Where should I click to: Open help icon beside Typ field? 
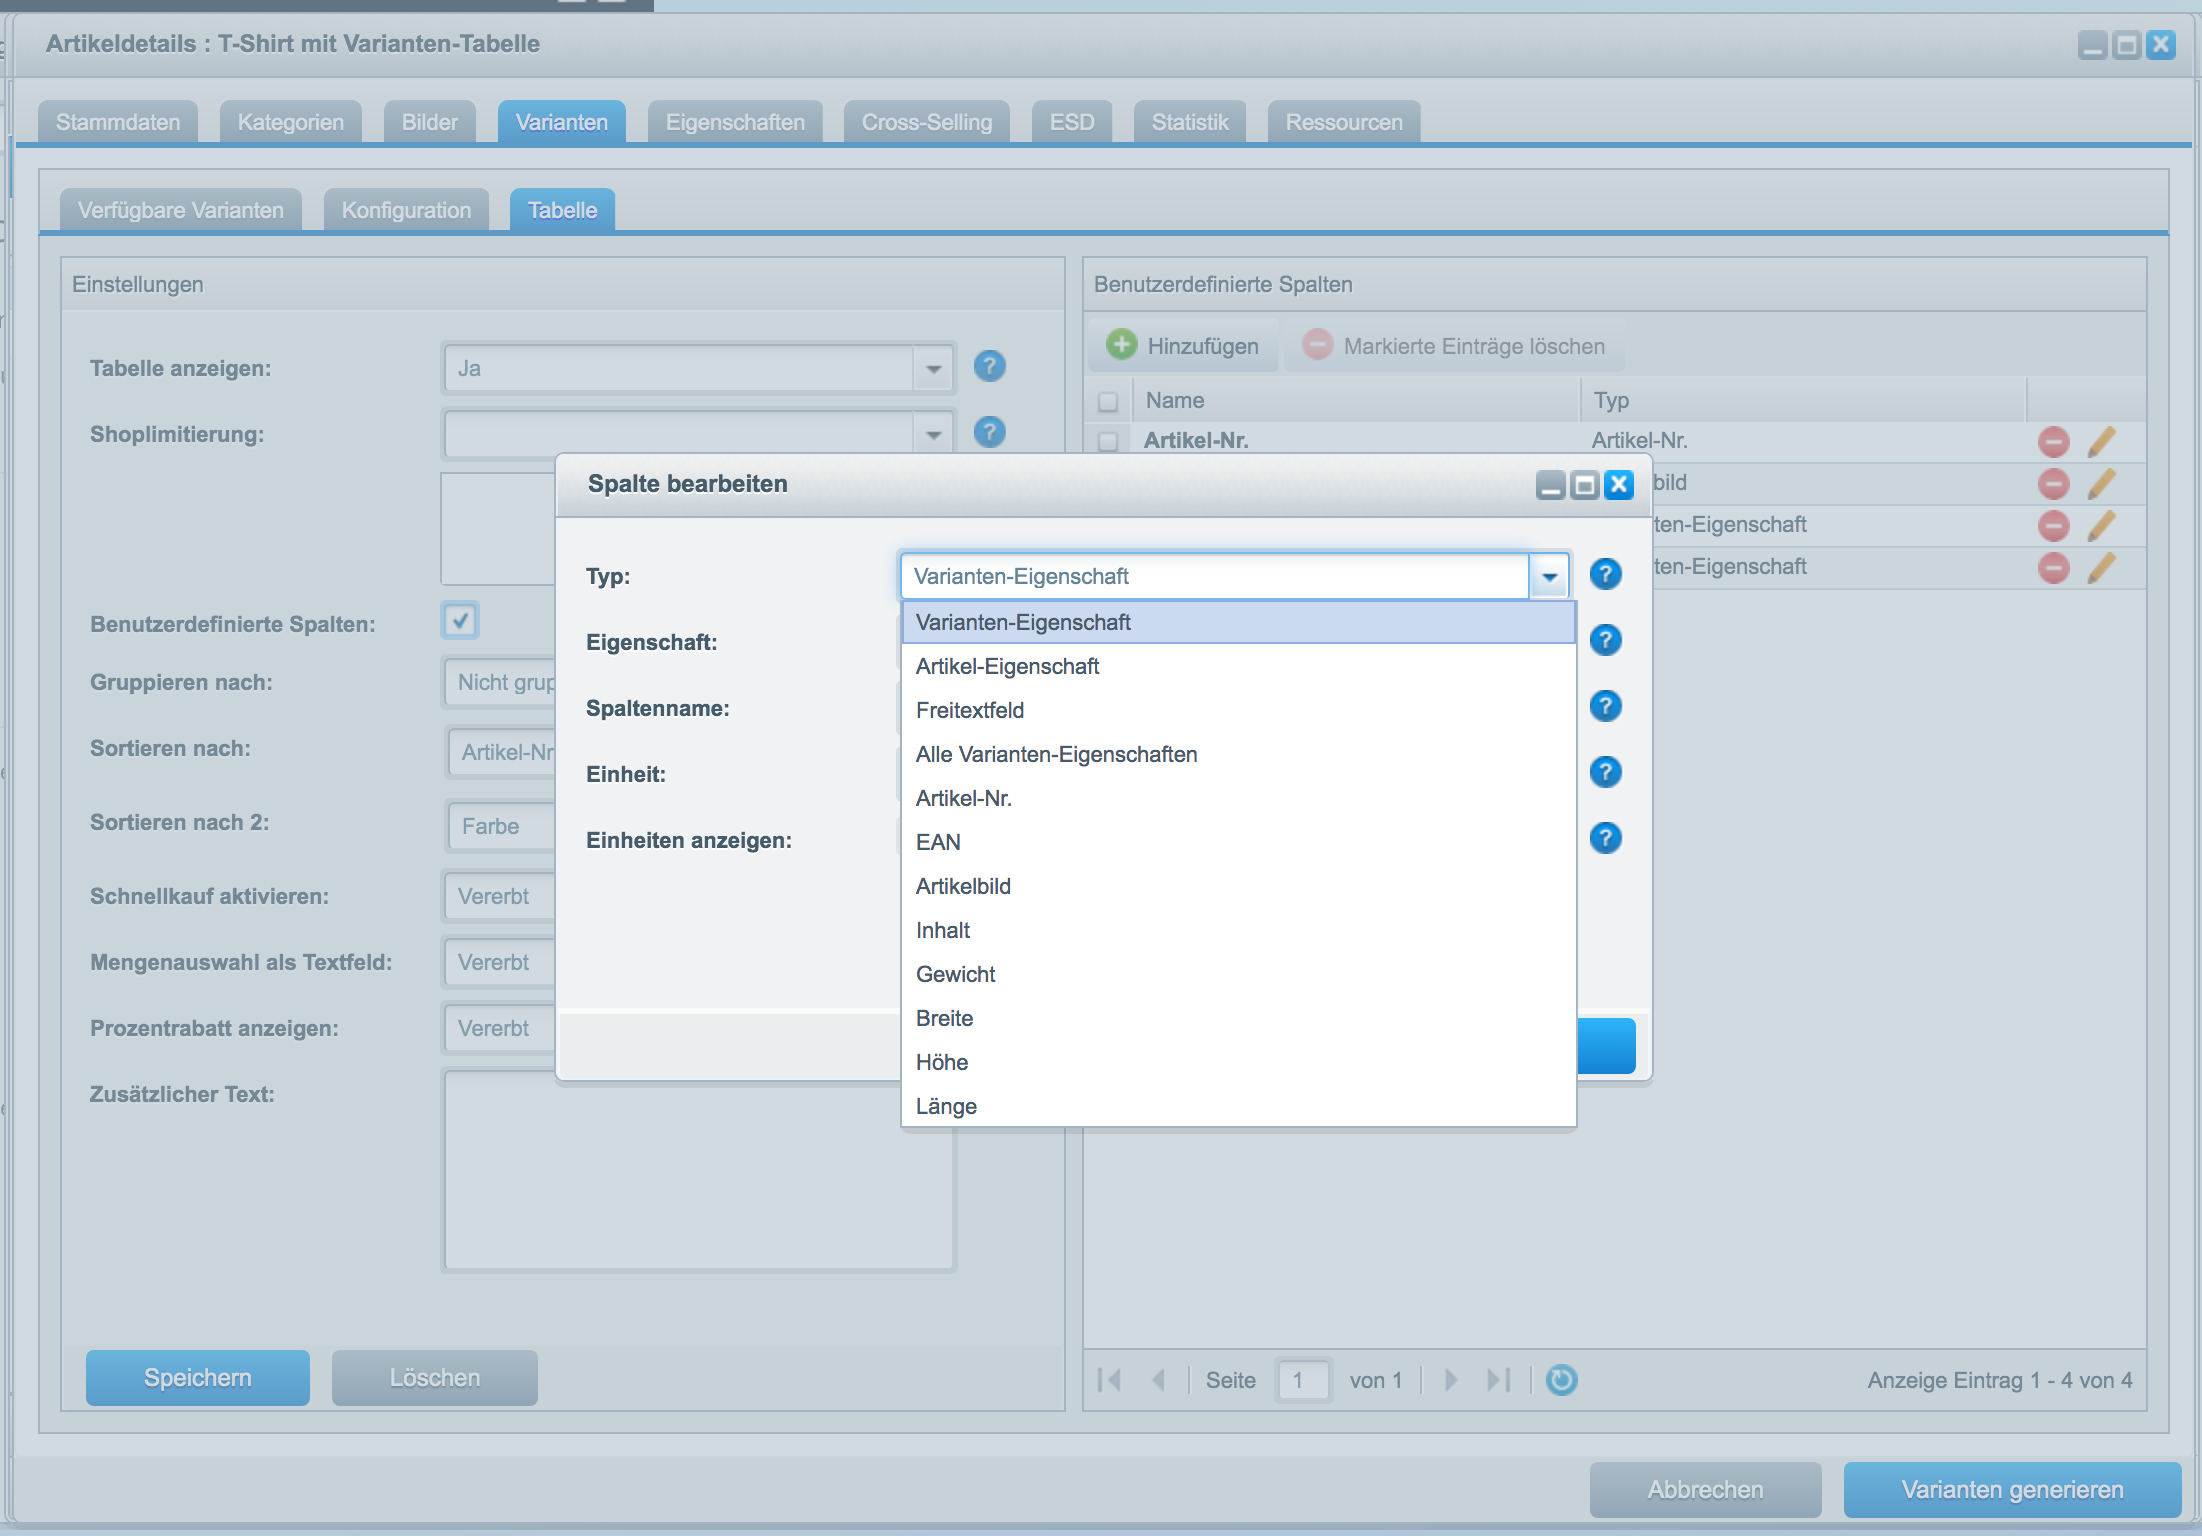pyautogui.click(x=1605, y=574)
